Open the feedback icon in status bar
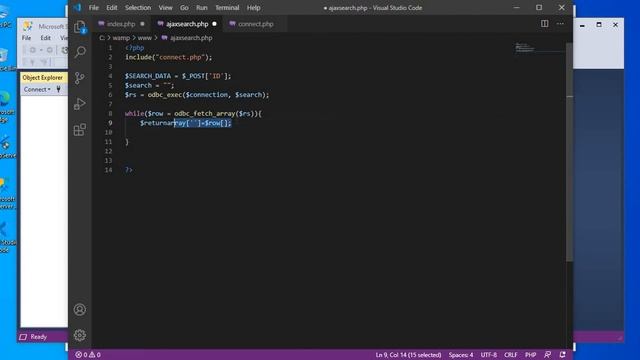640x360 pixels. (548, 355)
